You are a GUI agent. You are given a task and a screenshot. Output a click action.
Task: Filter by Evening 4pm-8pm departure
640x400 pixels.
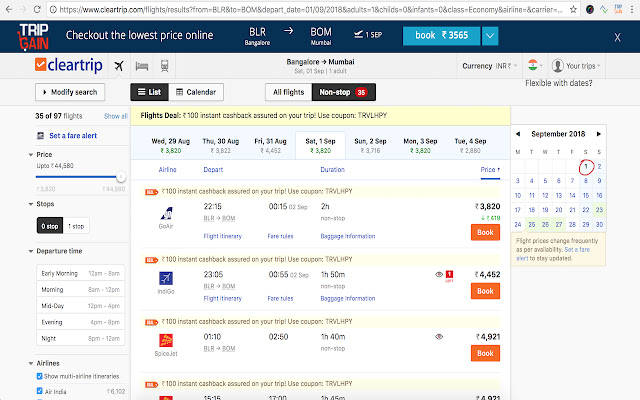pyautogui.click(x=80, y=322)
